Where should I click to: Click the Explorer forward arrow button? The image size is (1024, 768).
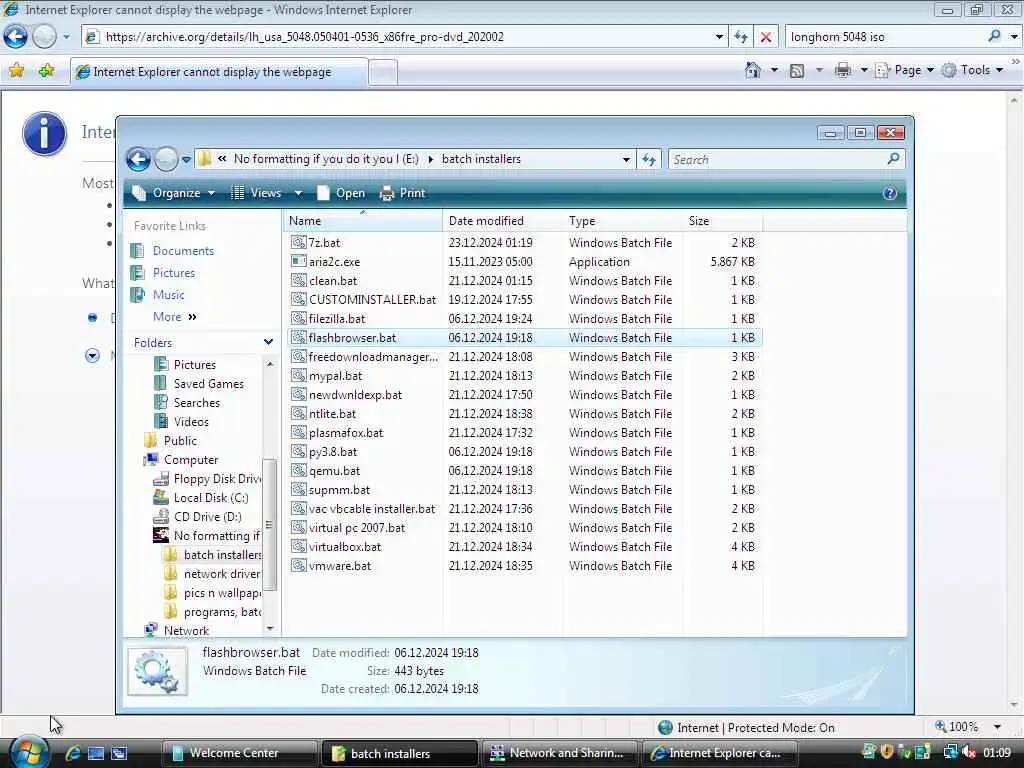tap(166, 159)
